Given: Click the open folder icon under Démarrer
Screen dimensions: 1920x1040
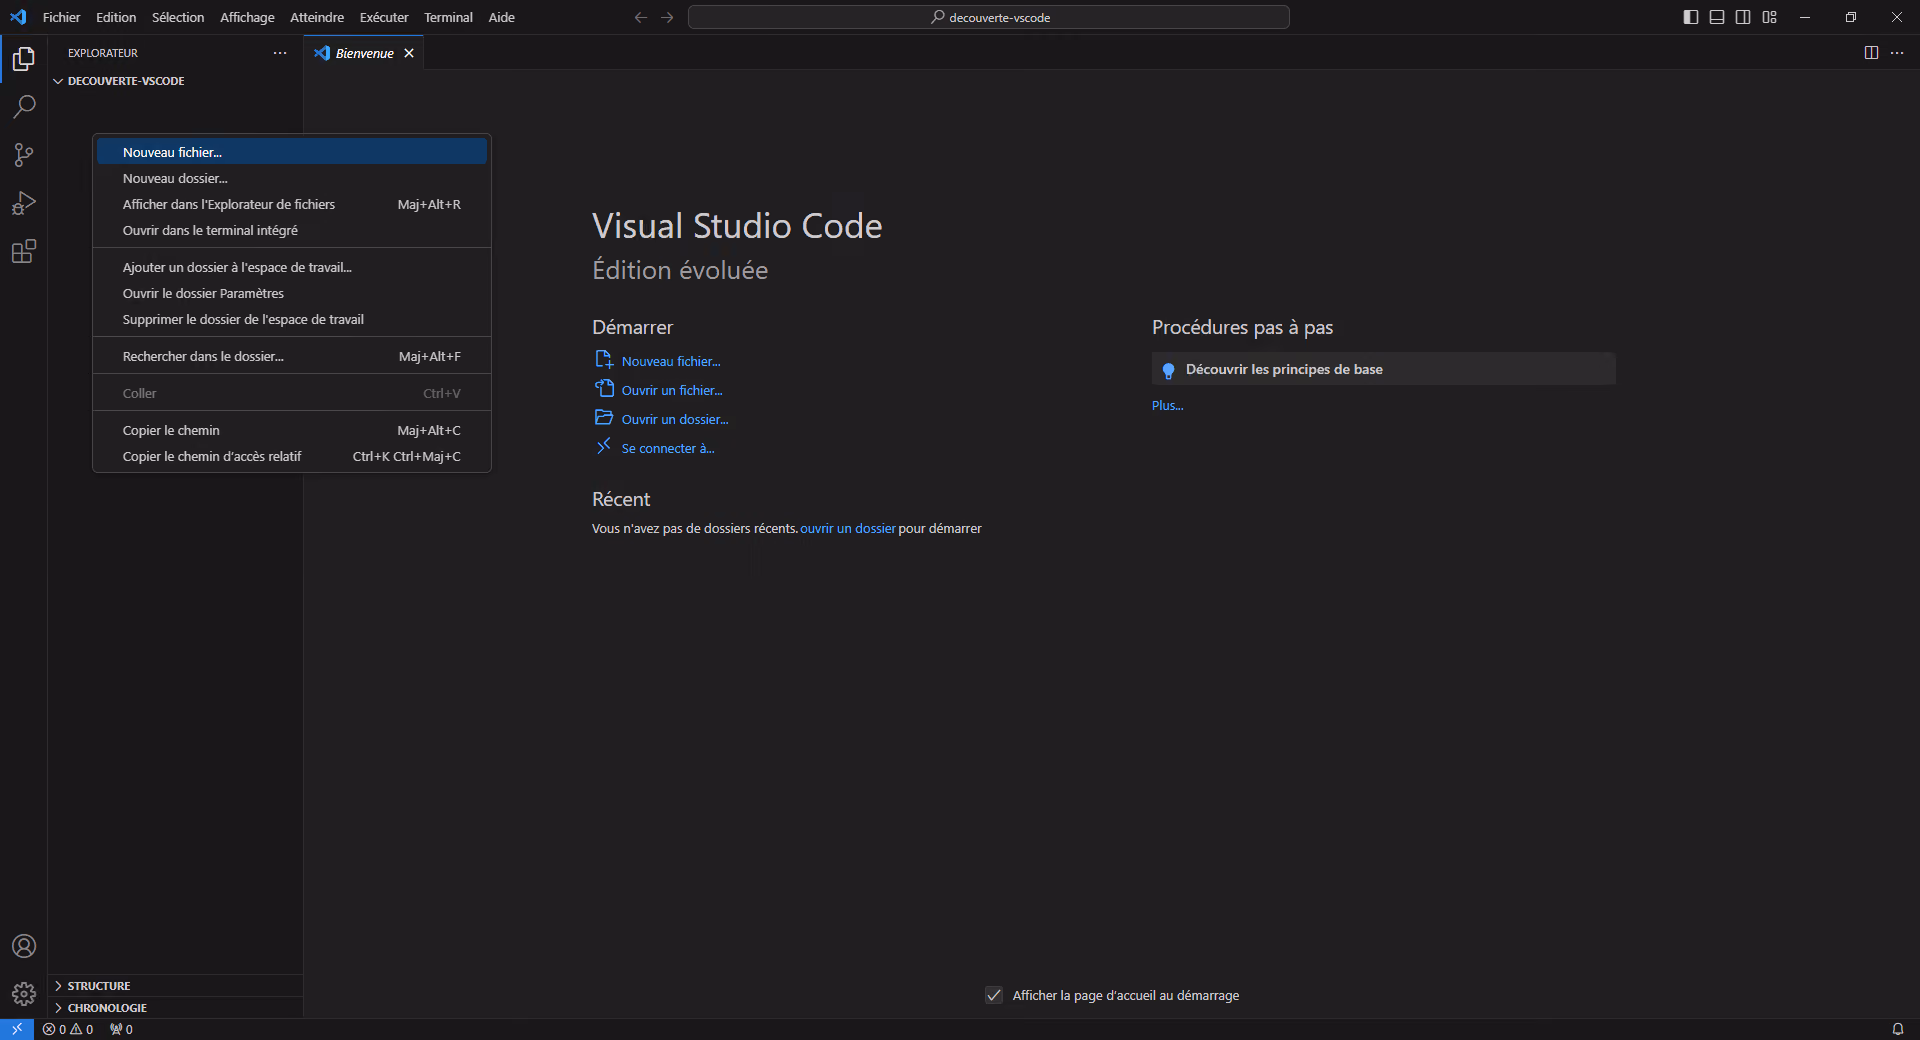Looking at the screenshot, I should coord(604,418).
